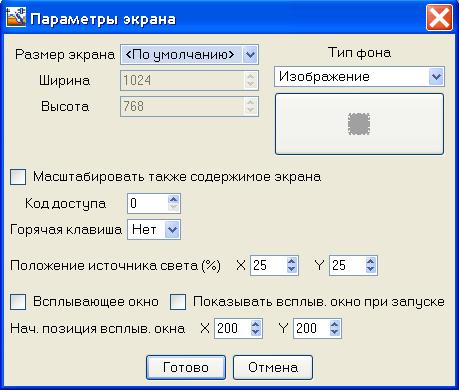Viewport: 459px width, 391px height.
Task: Click the Отмена button
Action: (273, 367)
